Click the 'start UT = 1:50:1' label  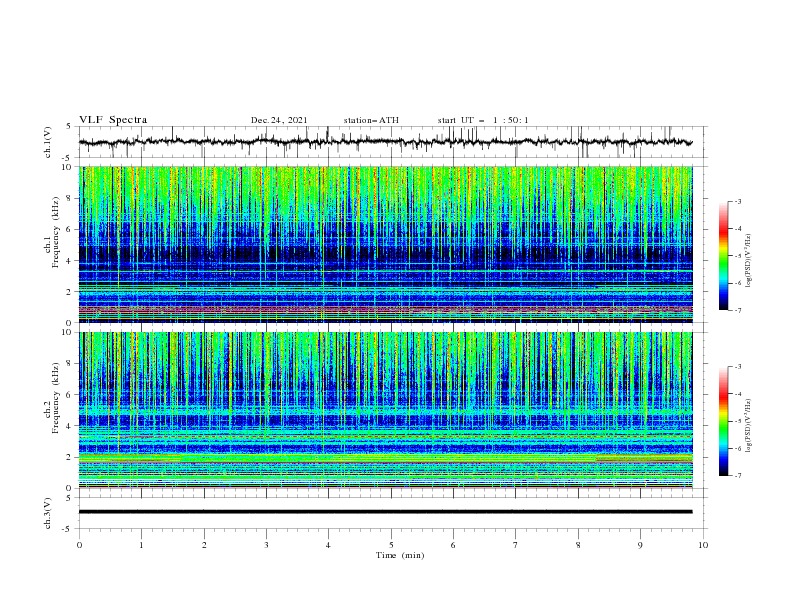point(483,120)
